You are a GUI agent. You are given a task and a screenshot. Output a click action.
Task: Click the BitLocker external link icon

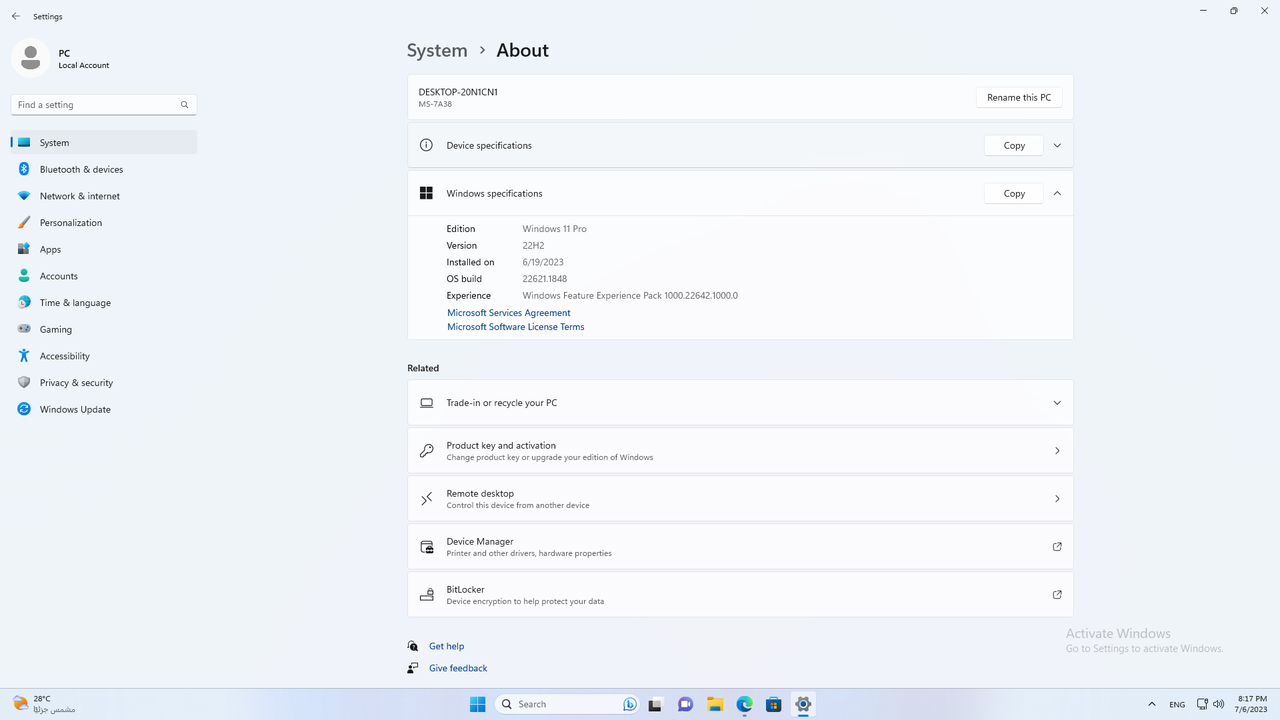pos(1057,595)
